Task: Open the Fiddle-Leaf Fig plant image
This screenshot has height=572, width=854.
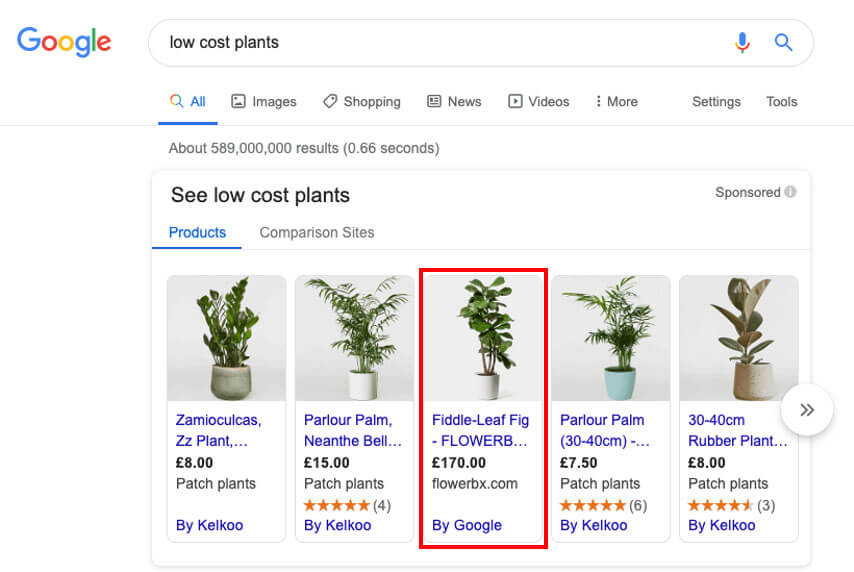Action: [x=483, y=338]
